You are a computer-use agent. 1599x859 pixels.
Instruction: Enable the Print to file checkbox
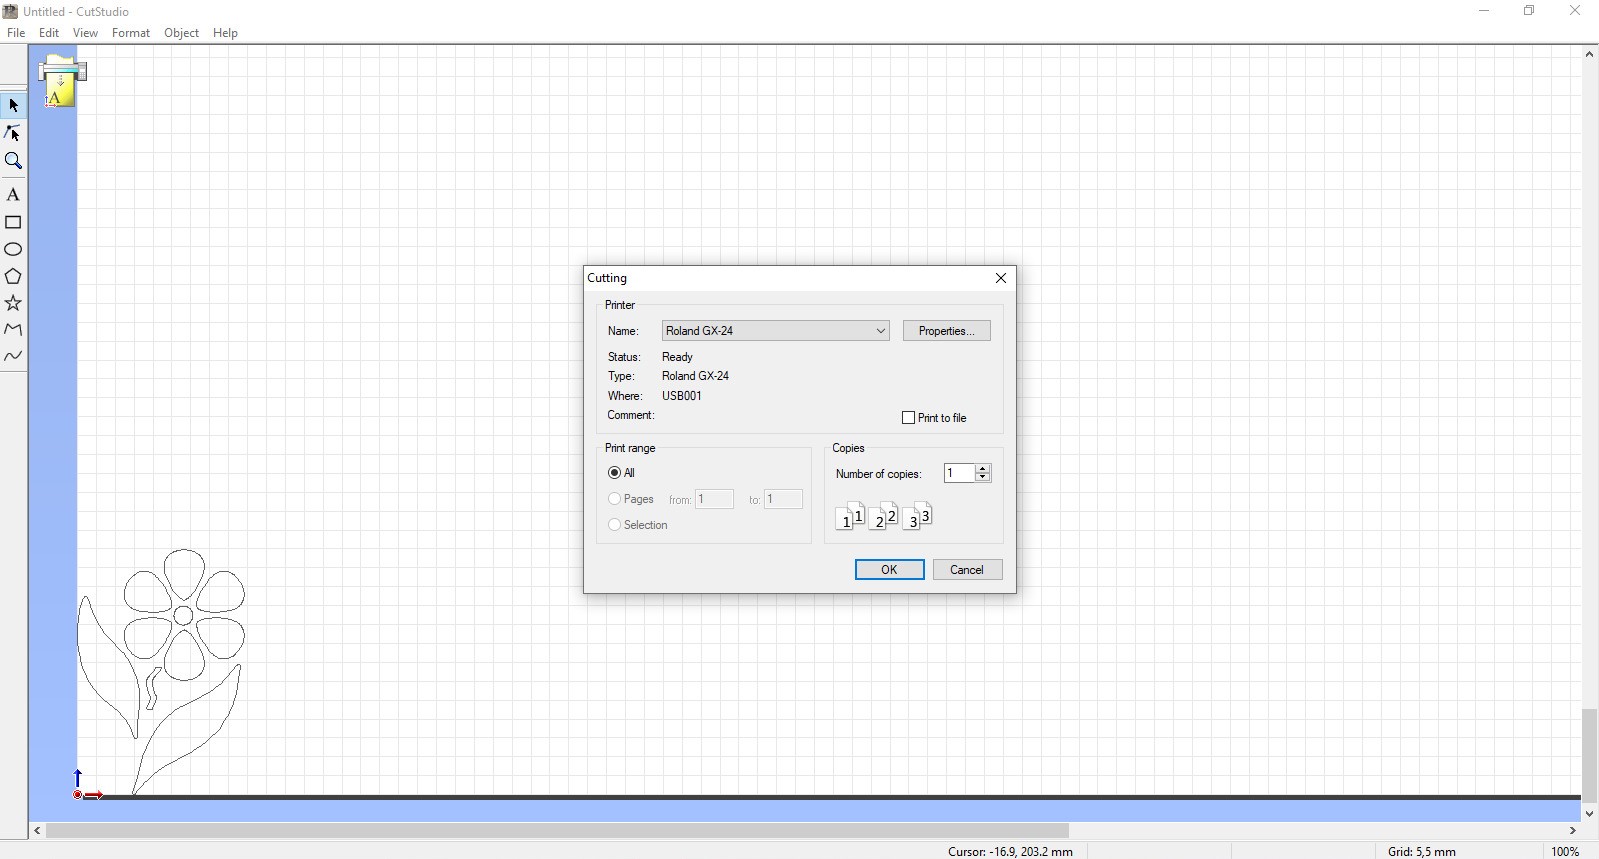pos(934,418)
